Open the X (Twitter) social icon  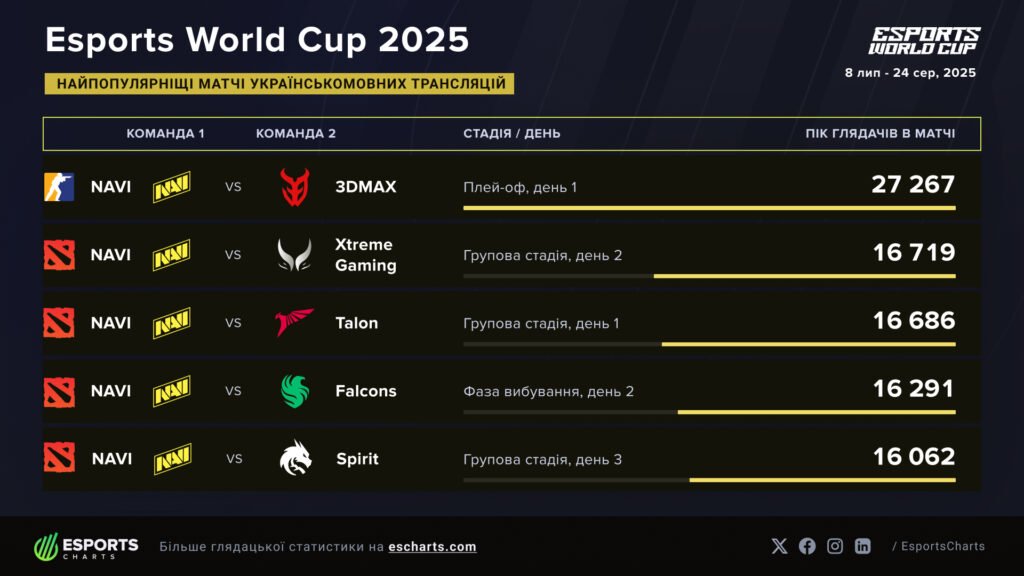click(x=779, y=546)
